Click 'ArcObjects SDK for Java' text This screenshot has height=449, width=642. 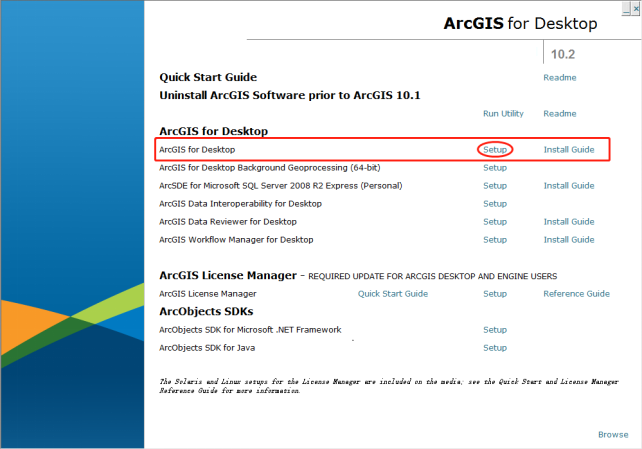(x=207, y=347)
